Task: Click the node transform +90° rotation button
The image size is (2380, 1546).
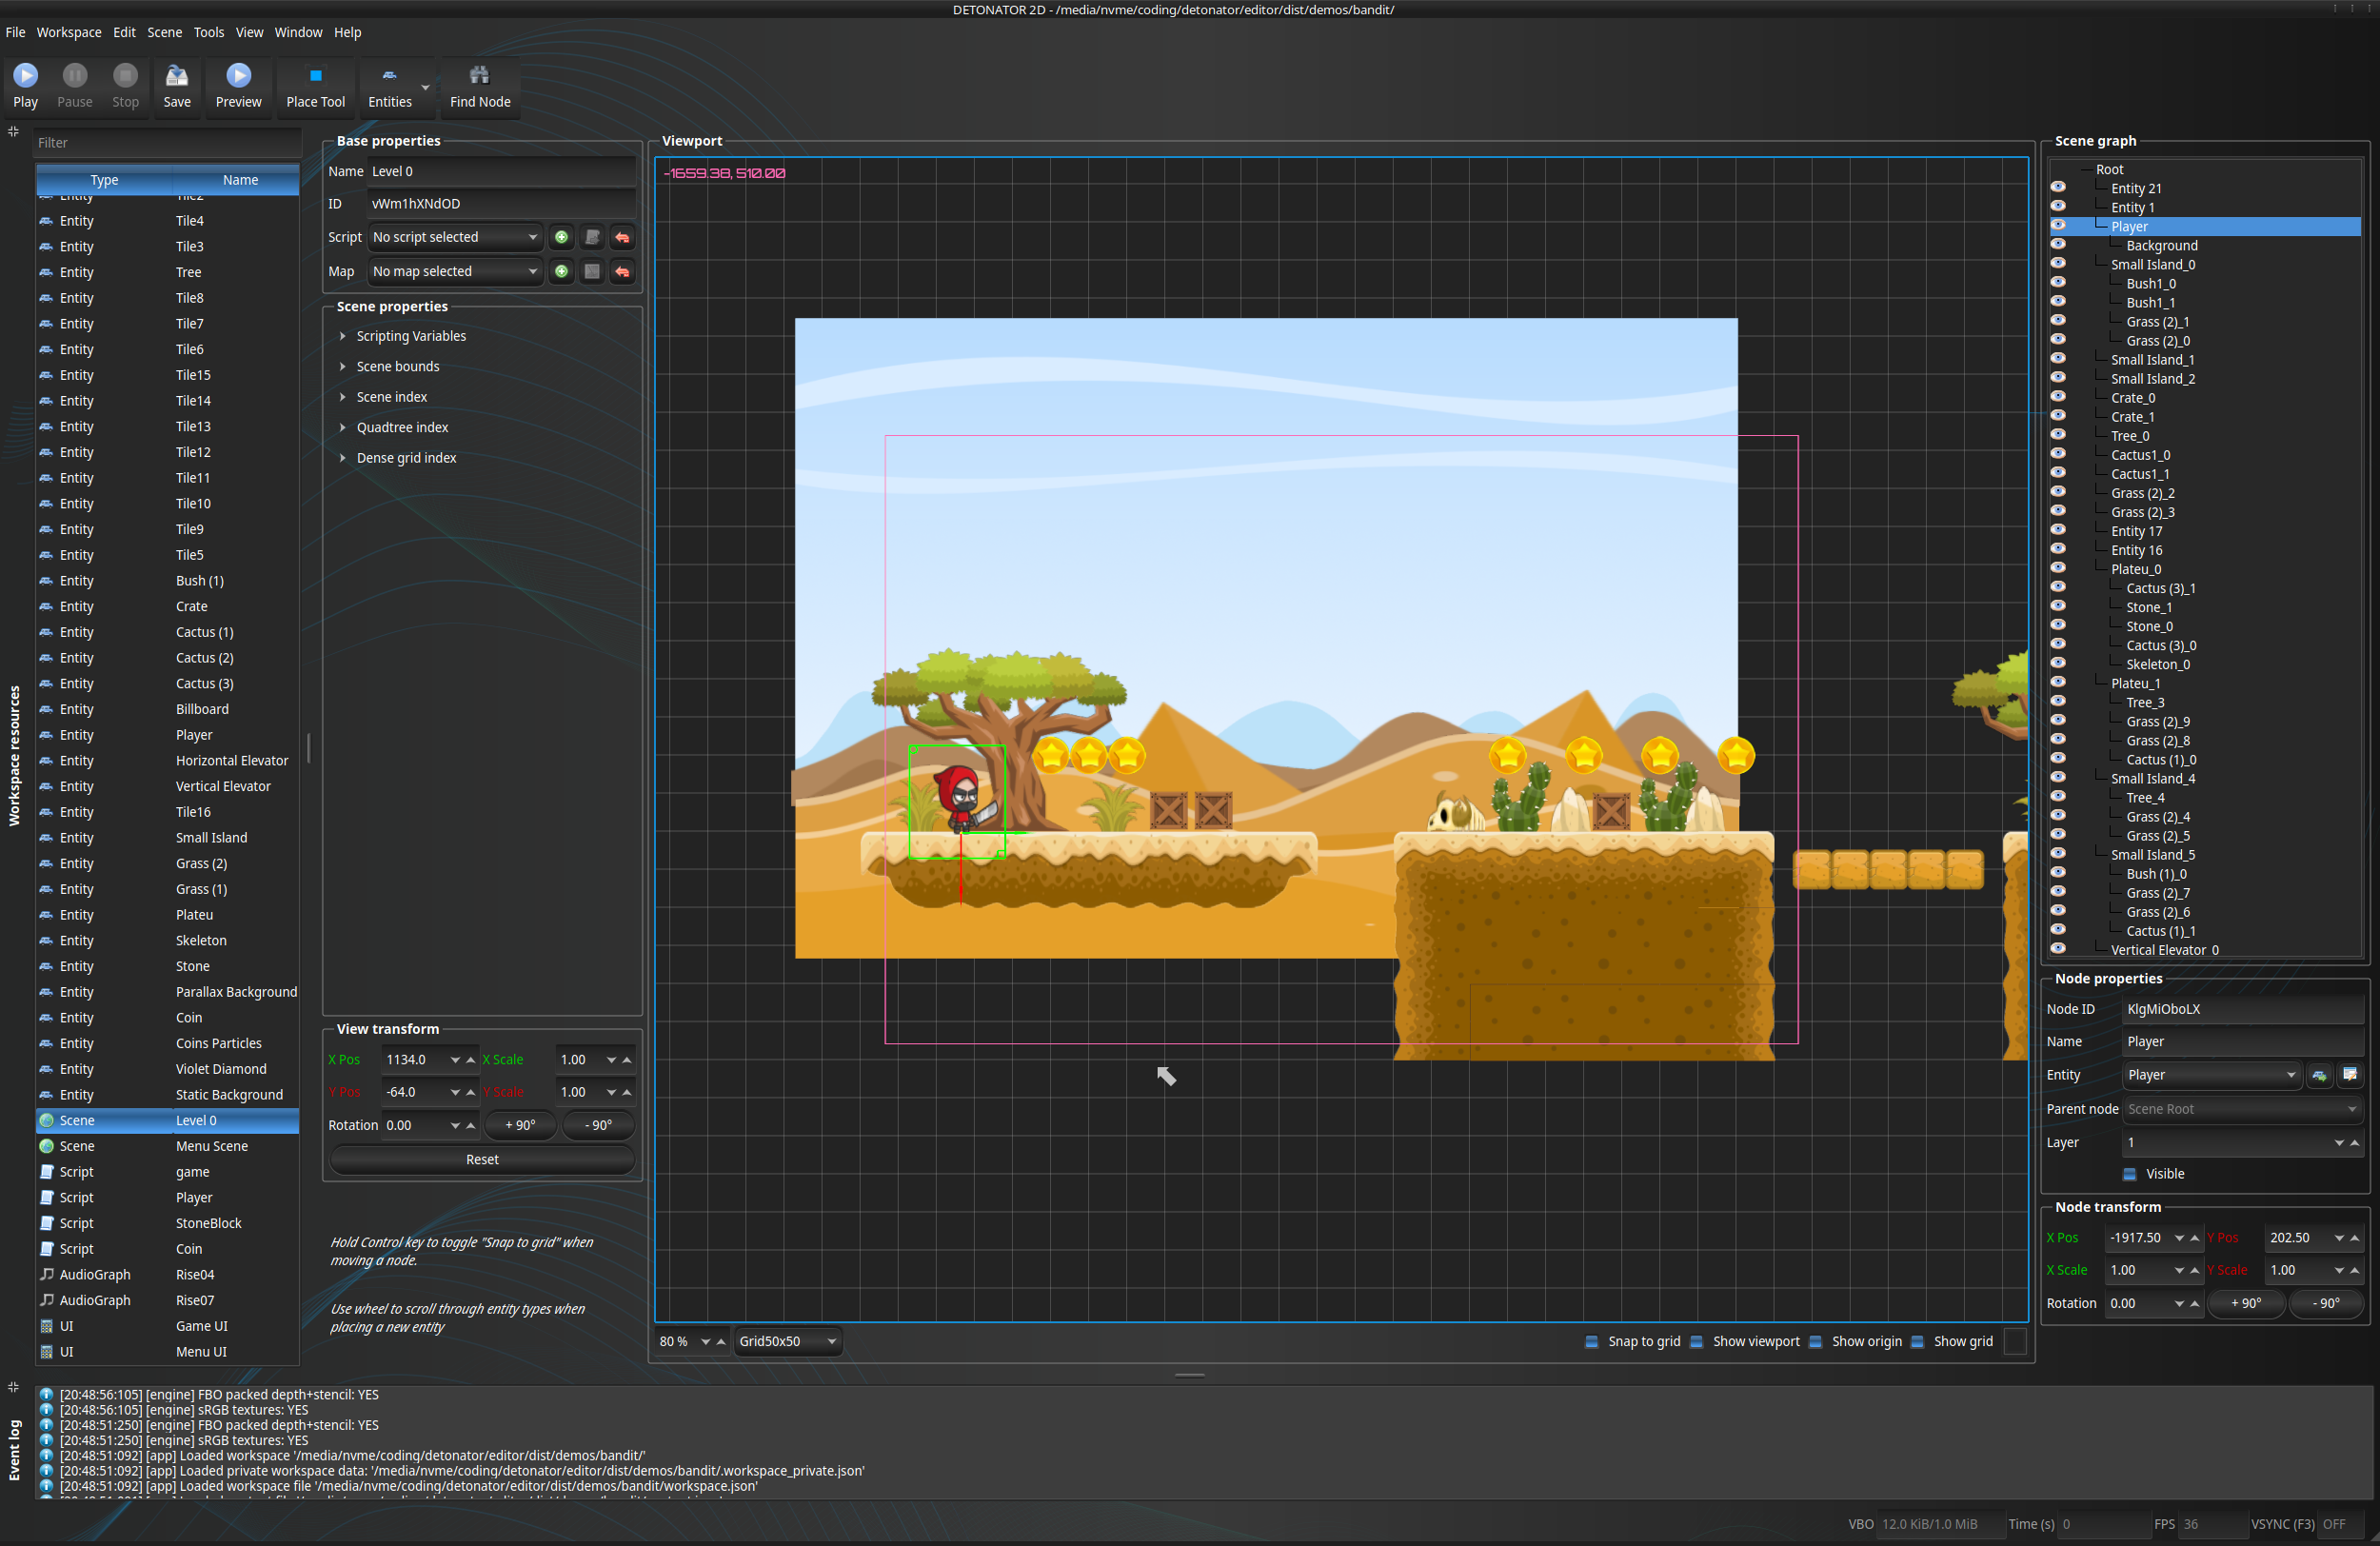Action: pos(2244,1304)
